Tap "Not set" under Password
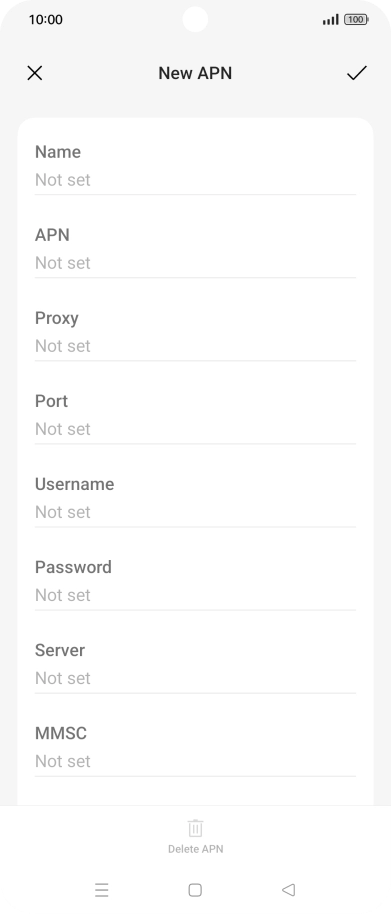The height and width of the screenshot is (914, 391). (63, 595)
